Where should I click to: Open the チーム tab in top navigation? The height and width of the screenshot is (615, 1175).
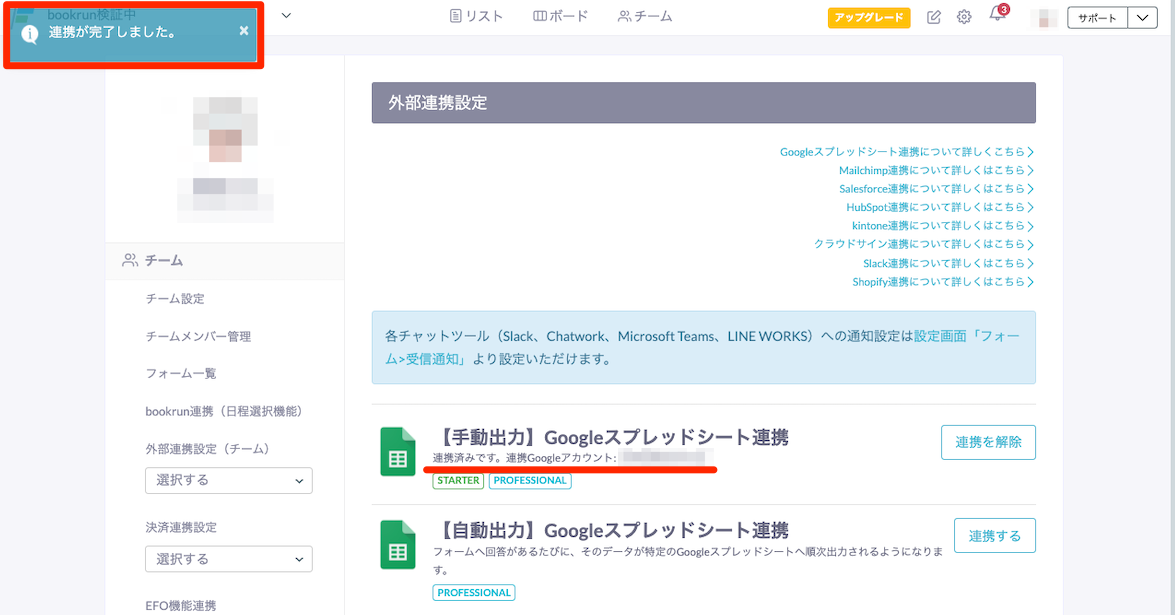click(x=645, y=16)
